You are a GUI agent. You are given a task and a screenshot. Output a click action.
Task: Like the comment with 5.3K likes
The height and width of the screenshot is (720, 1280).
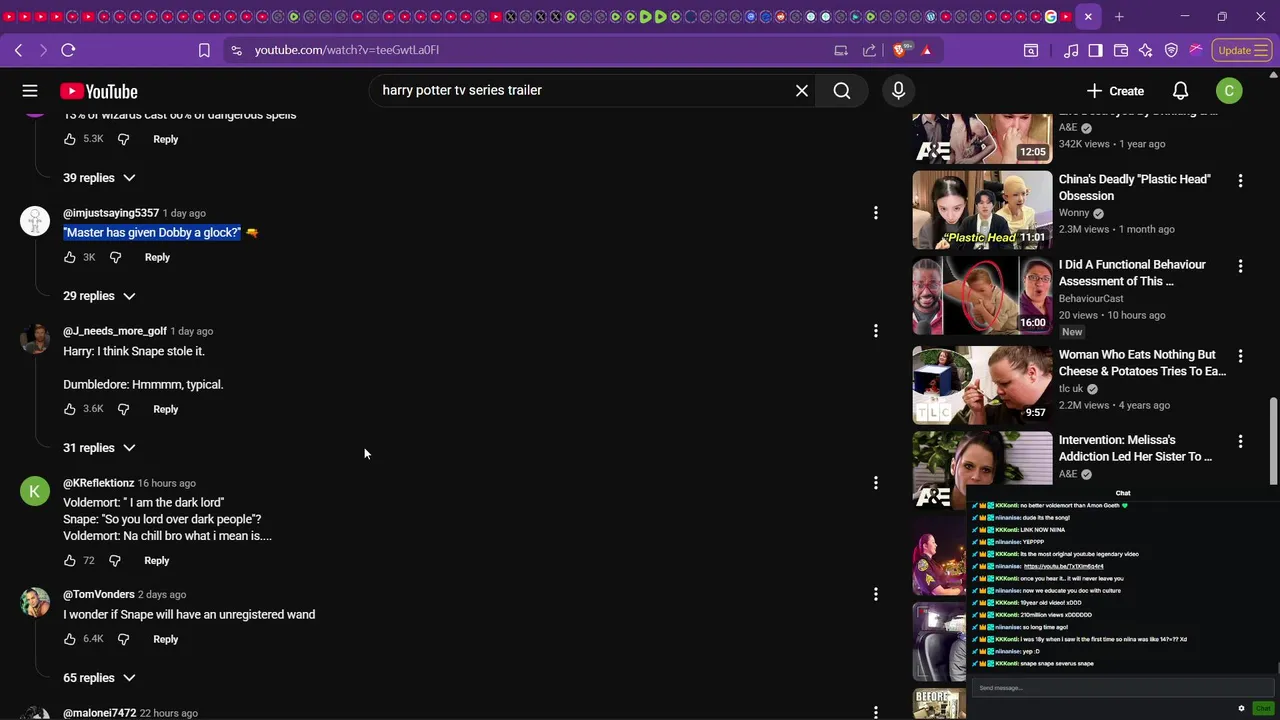tap(70, 139)
